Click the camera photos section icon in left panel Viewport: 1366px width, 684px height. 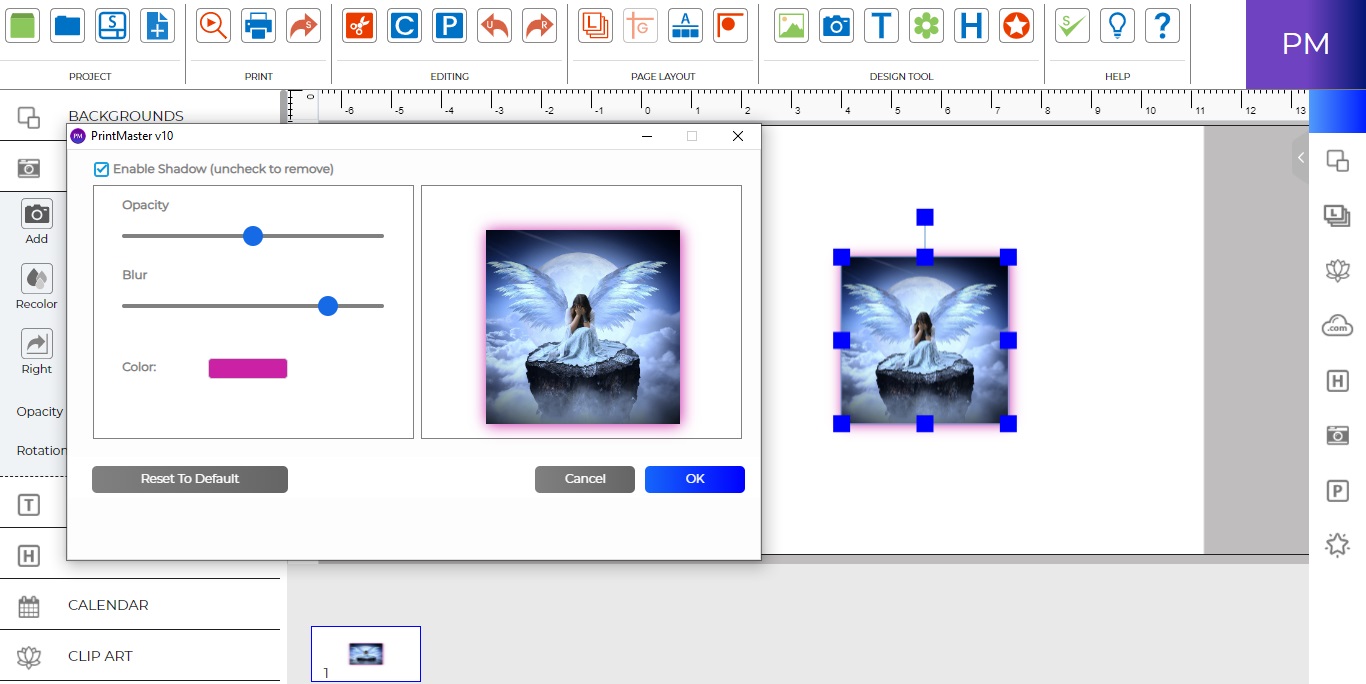pyautogui.click(x=29, y=167)
